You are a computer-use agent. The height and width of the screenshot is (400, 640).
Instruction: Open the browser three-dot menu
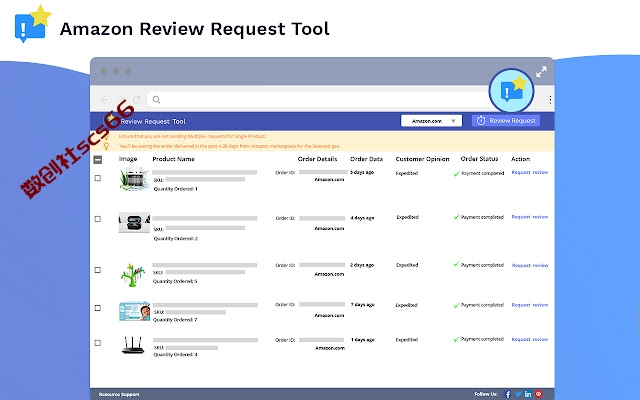(550, 99)
